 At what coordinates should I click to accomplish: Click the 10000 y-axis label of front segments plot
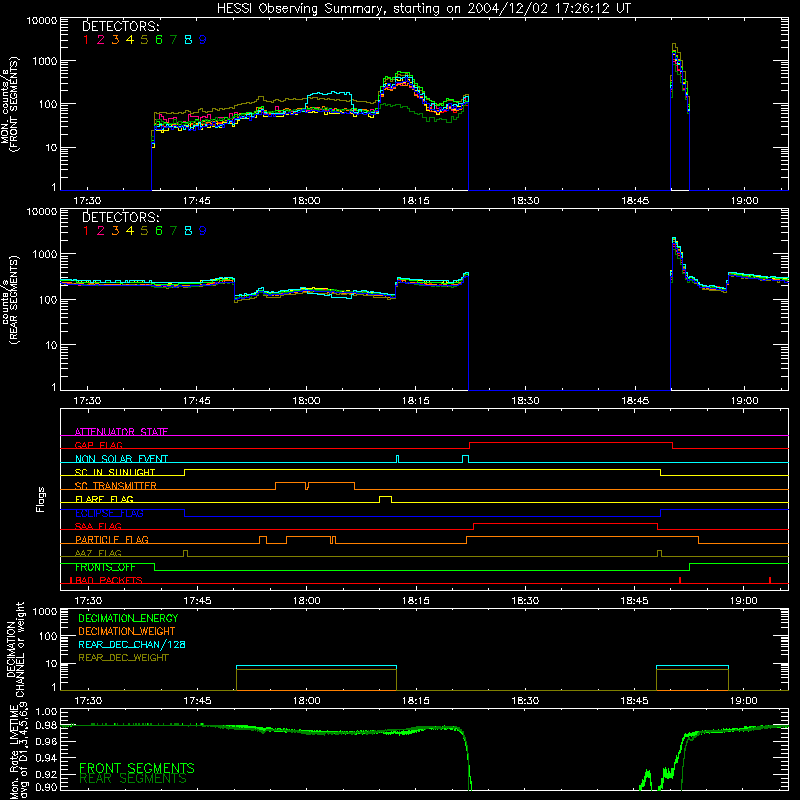(42, 21)
